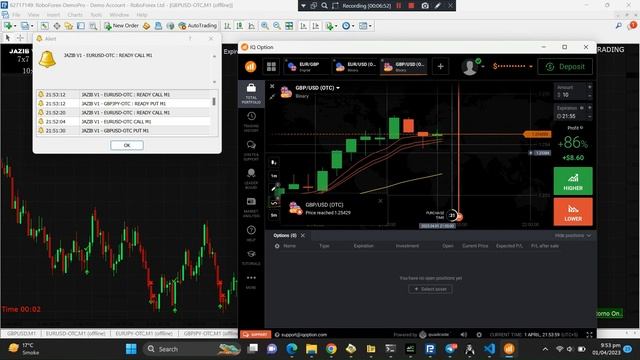Open Trading History in the sidebar

[251, 122]
